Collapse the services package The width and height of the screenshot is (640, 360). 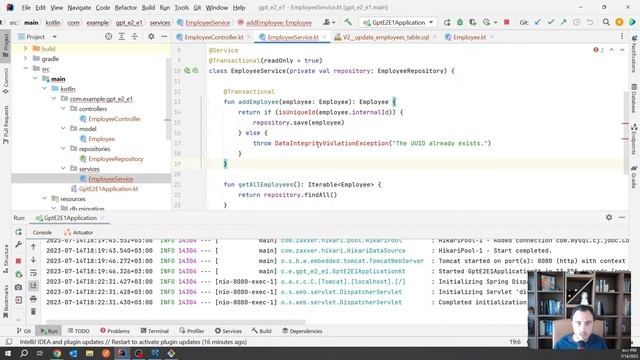click(63, 168)
